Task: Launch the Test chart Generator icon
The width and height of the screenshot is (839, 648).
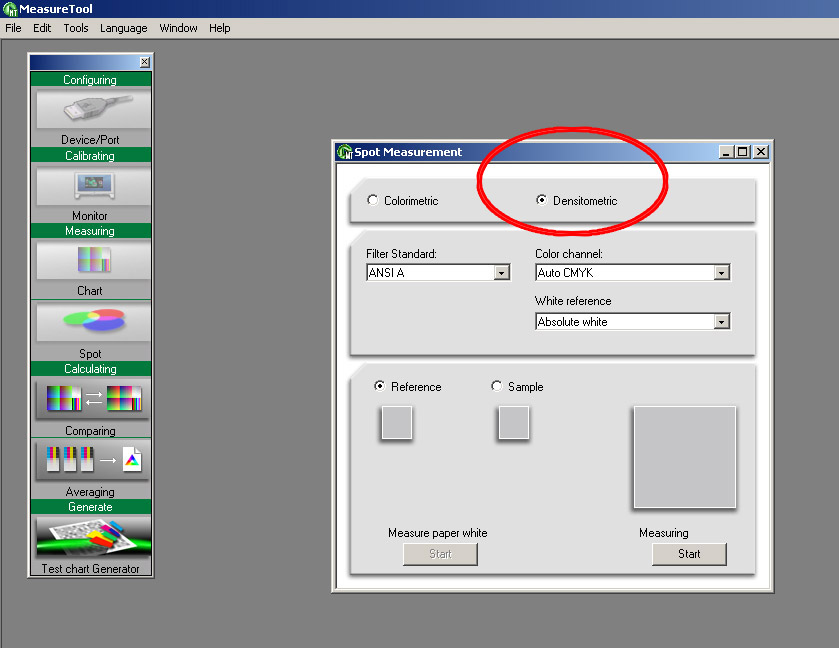Action: tap(94, 538)
